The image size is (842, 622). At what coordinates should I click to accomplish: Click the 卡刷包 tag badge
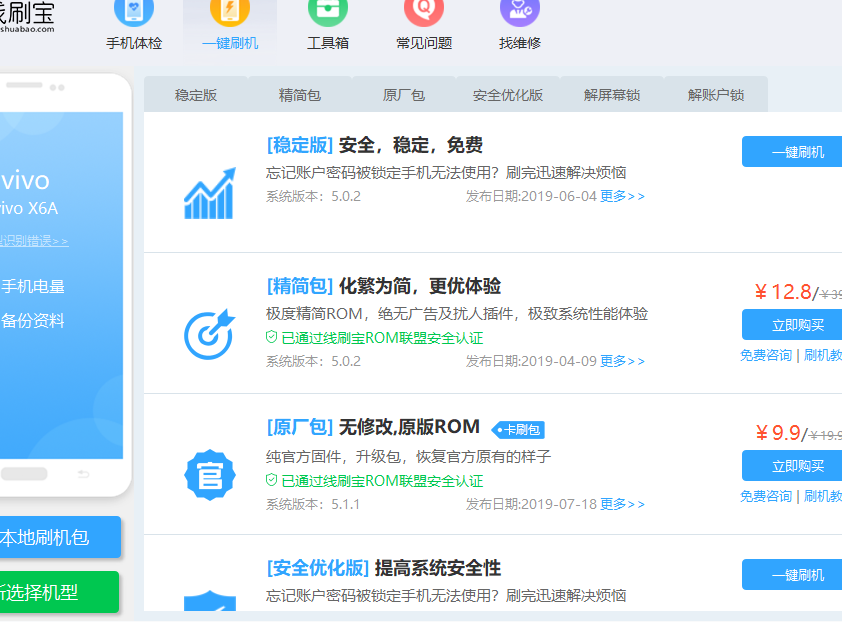click(x=518, y=430)
